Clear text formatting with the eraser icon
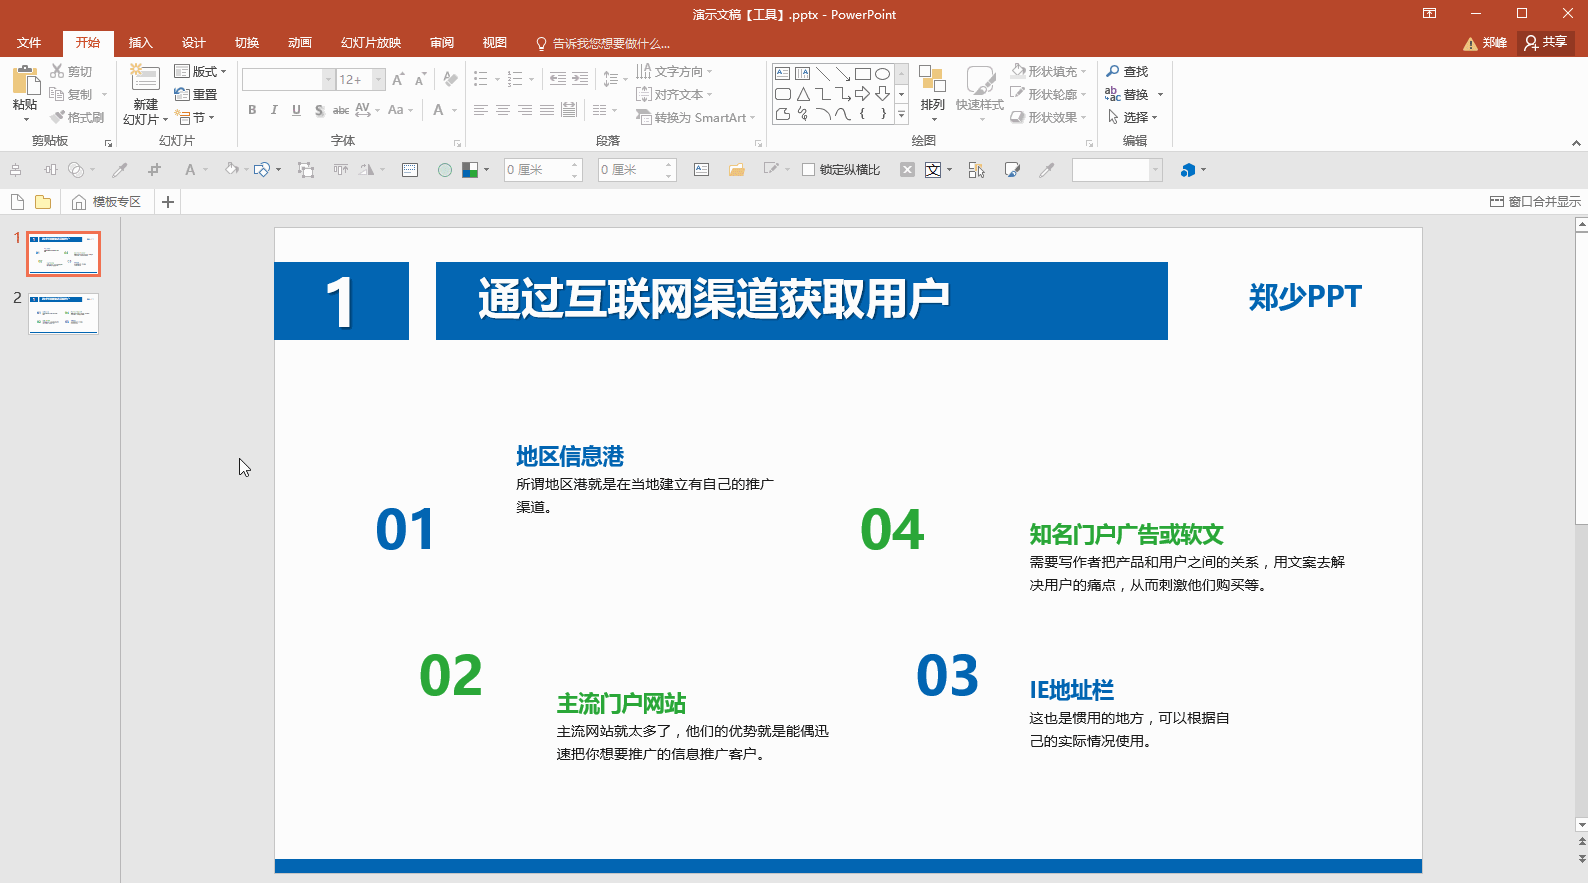 451,79
